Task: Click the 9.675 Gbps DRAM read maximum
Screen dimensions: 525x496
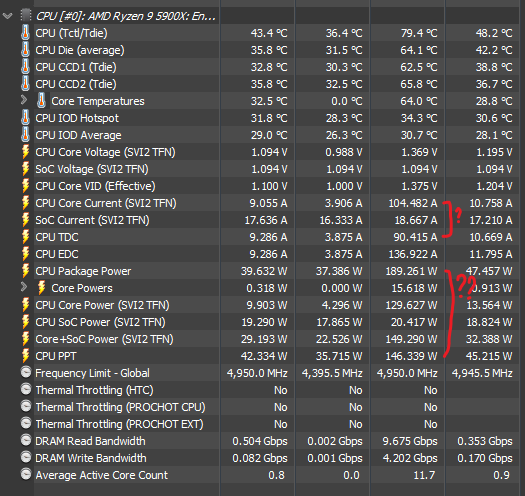Action: [410, 441]
